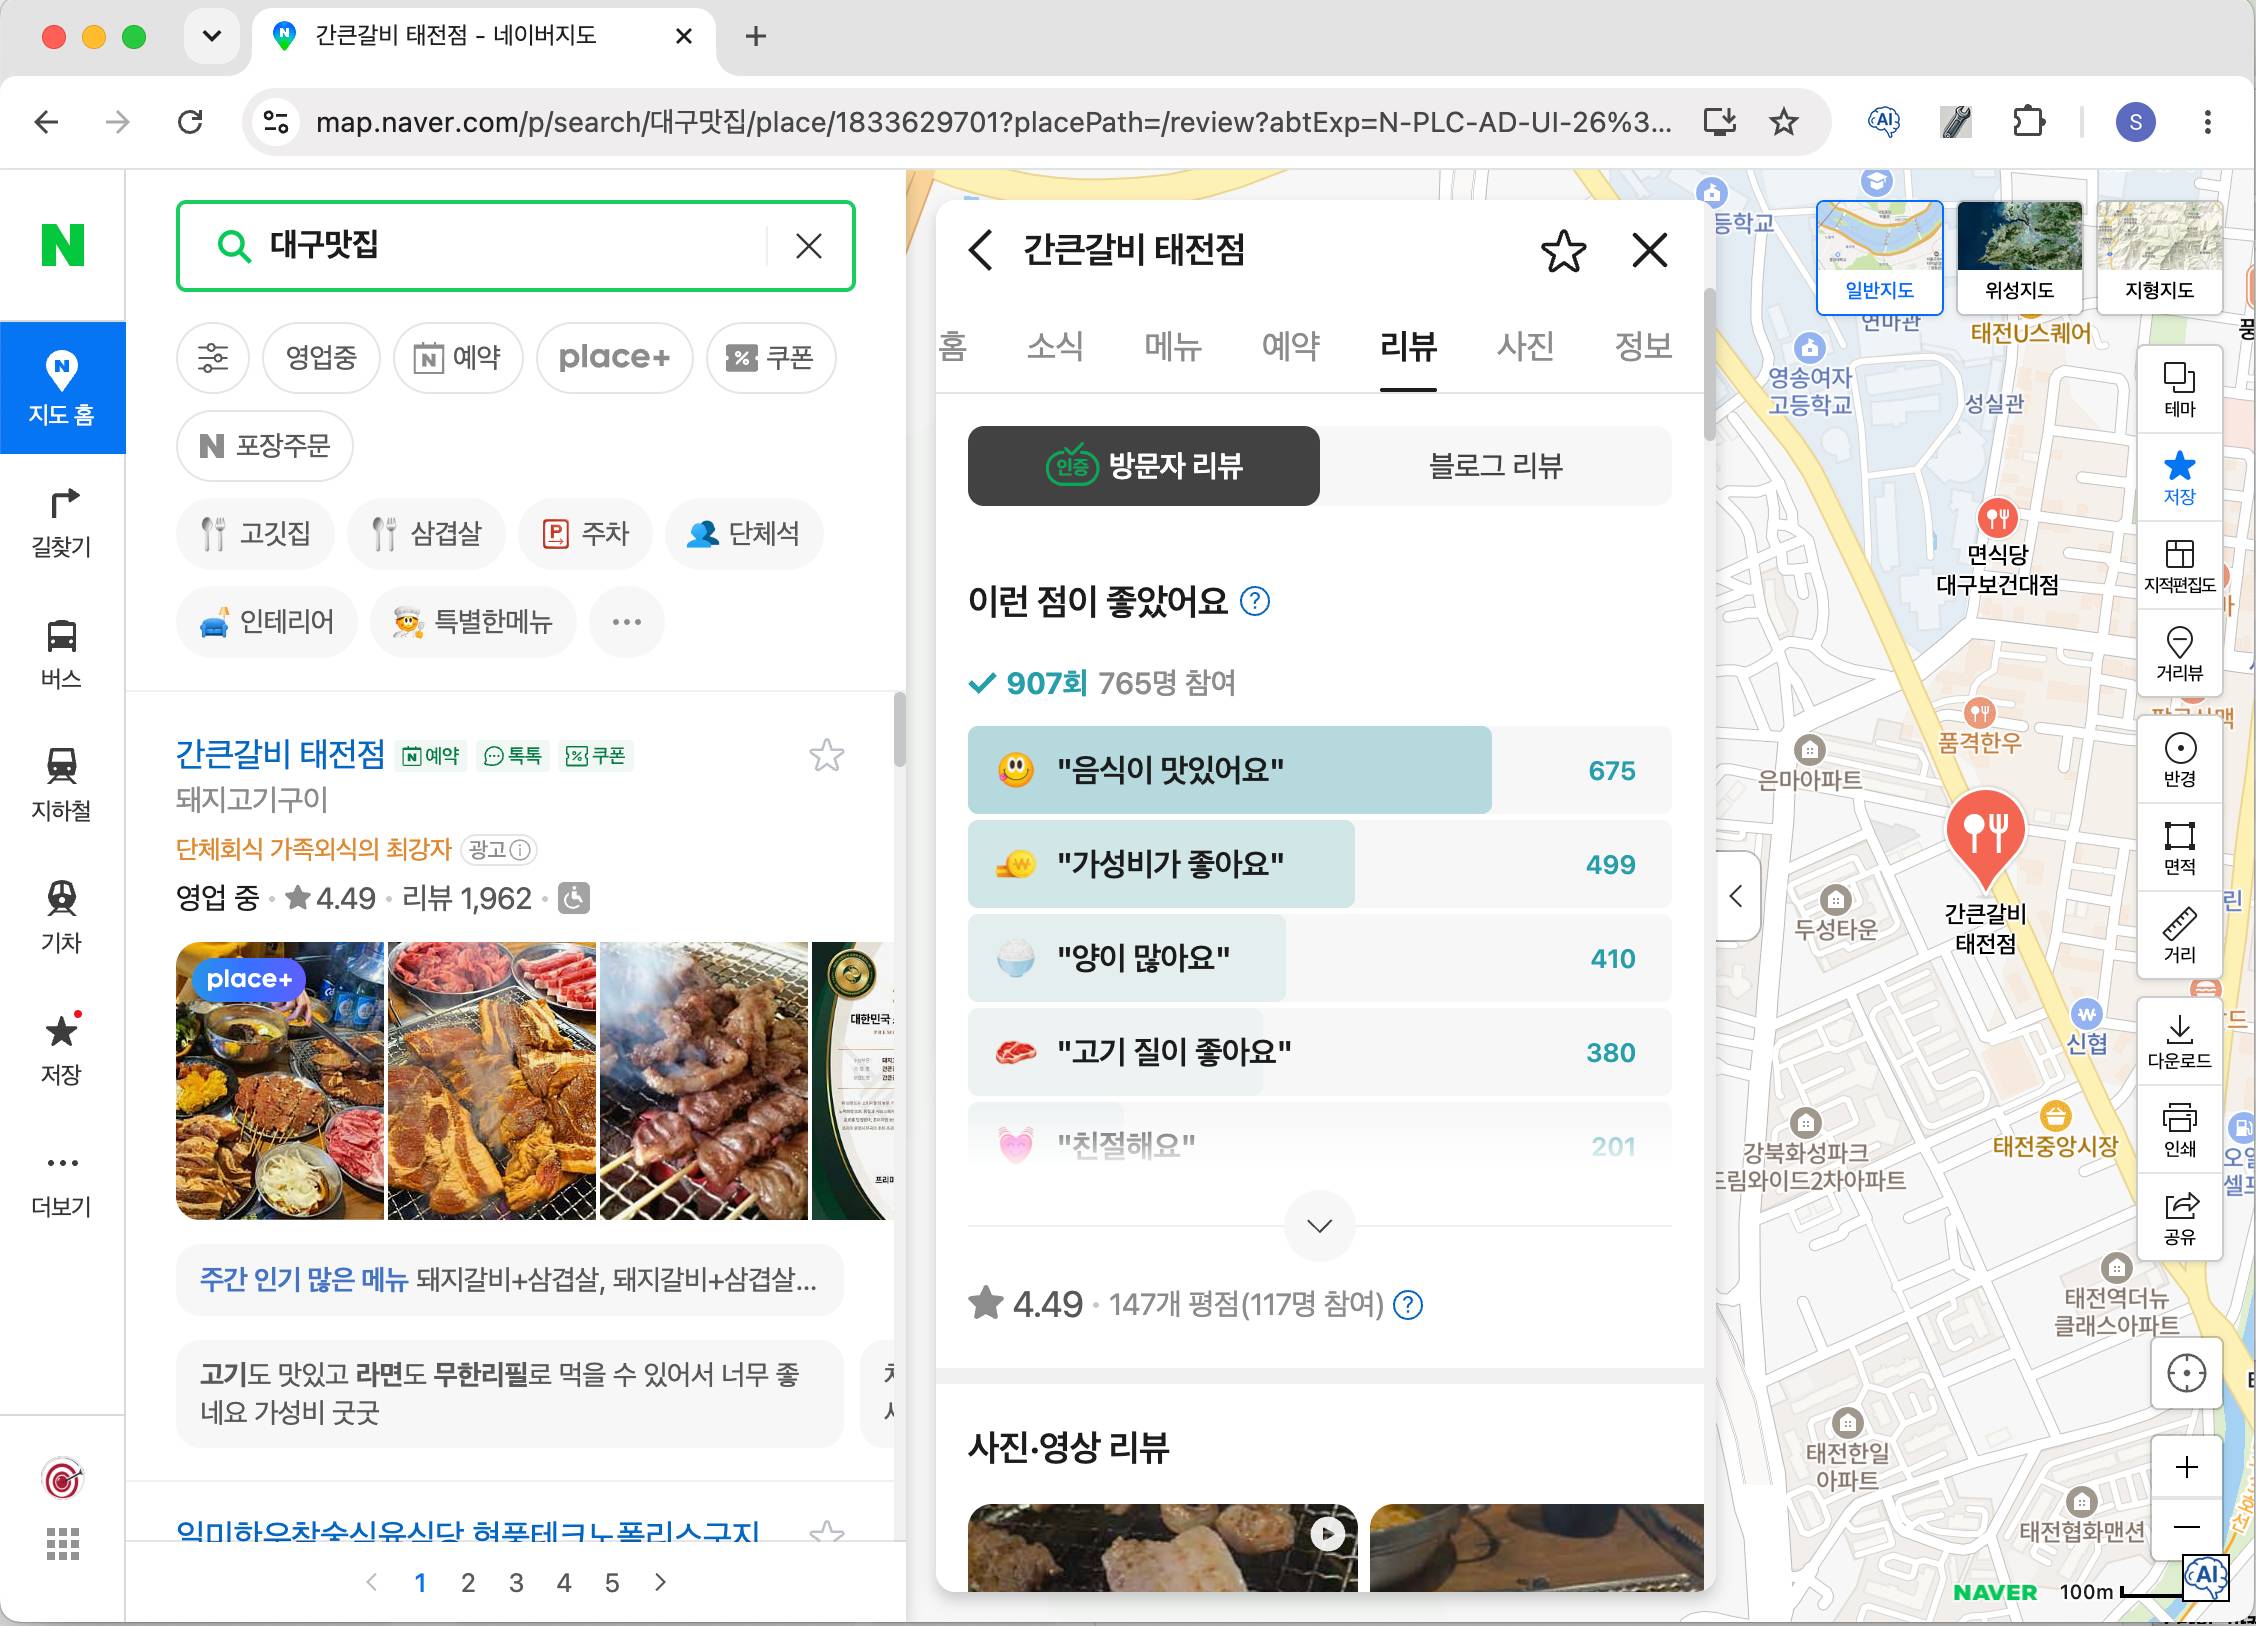Go to next results page arrow
Viewport: 2256px width, 1626px height.
point(660,1583)
